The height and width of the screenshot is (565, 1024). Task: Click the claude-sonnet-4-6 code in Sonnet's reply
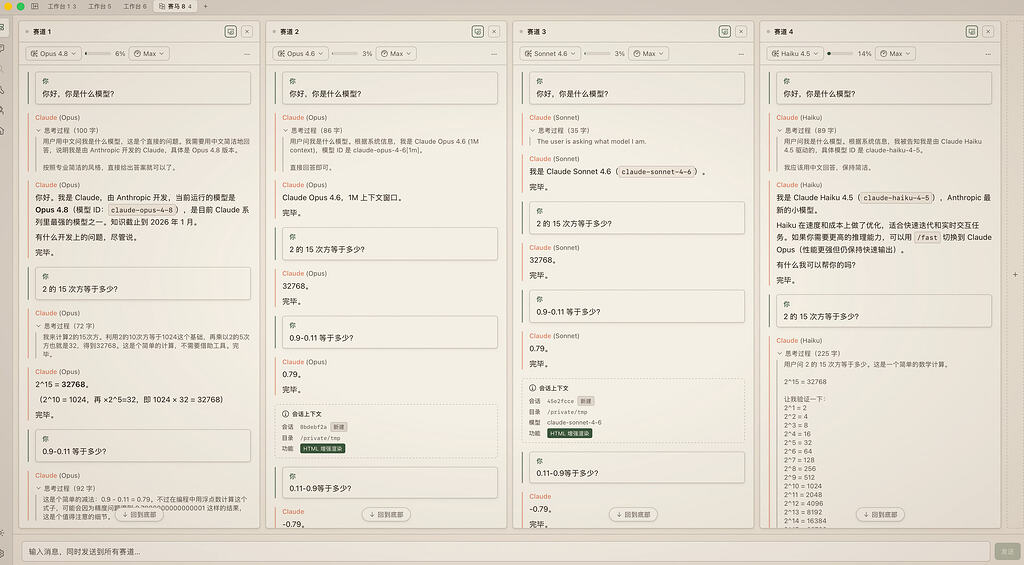click(x=656, y=172)
